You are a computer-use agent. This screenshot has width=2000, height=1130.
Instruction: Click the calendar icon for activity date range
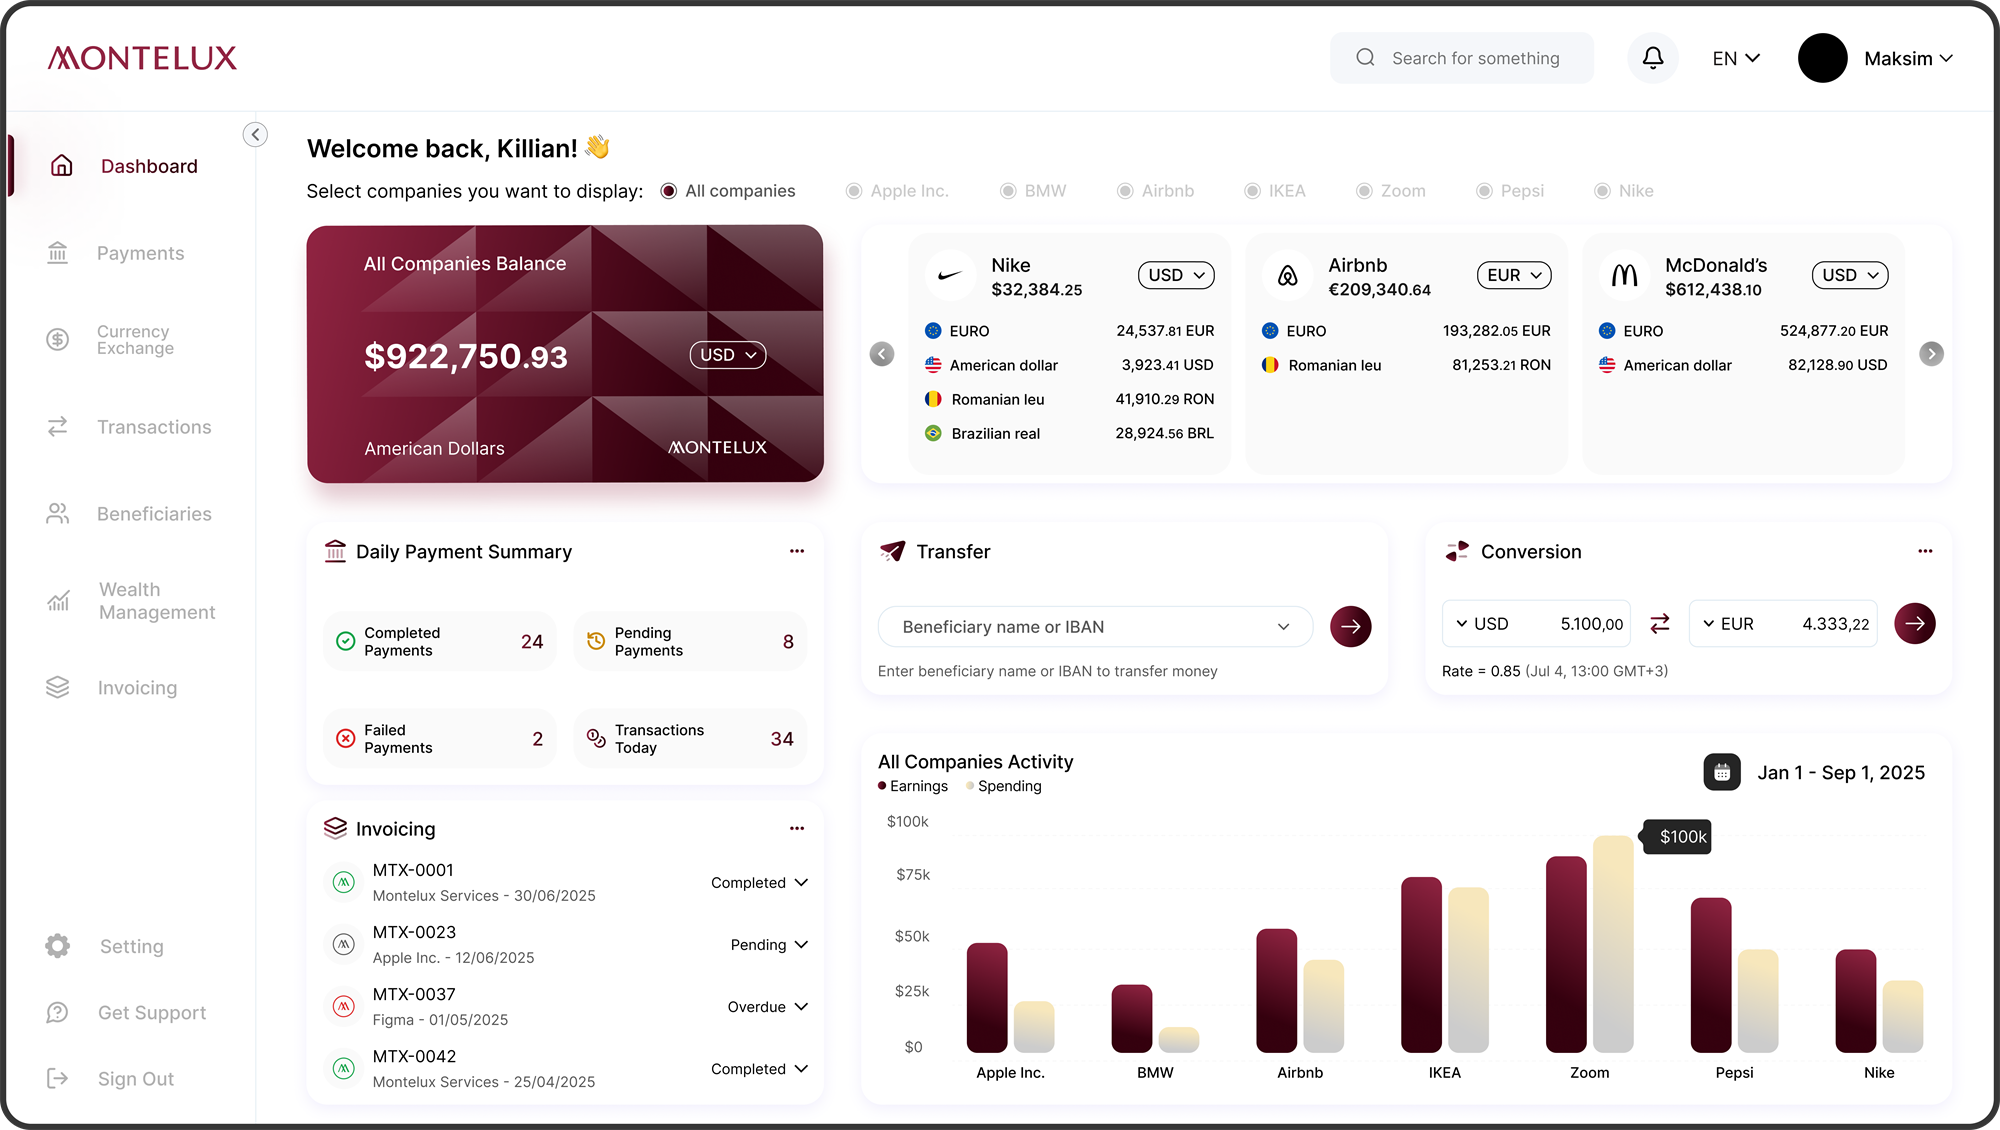pyautogui.click(x=1722, y=772)
